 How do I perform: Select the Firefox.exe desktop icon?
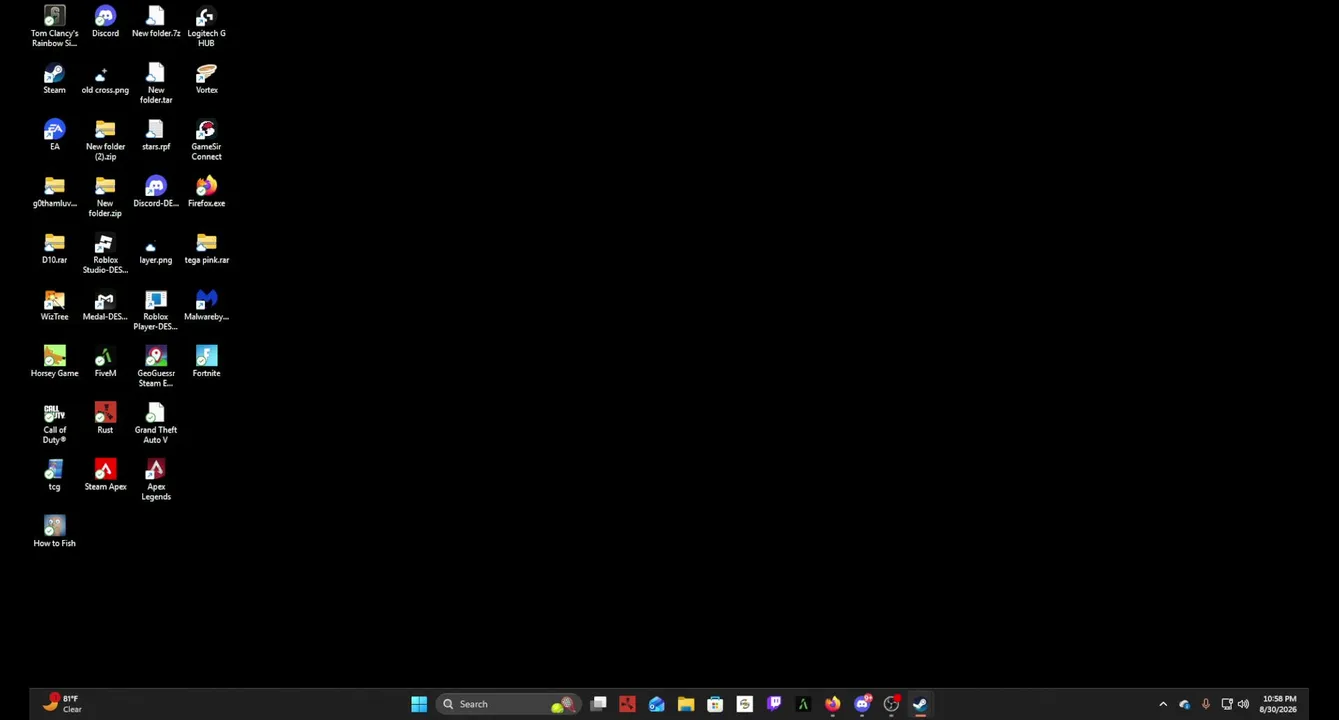click(206, 192)
